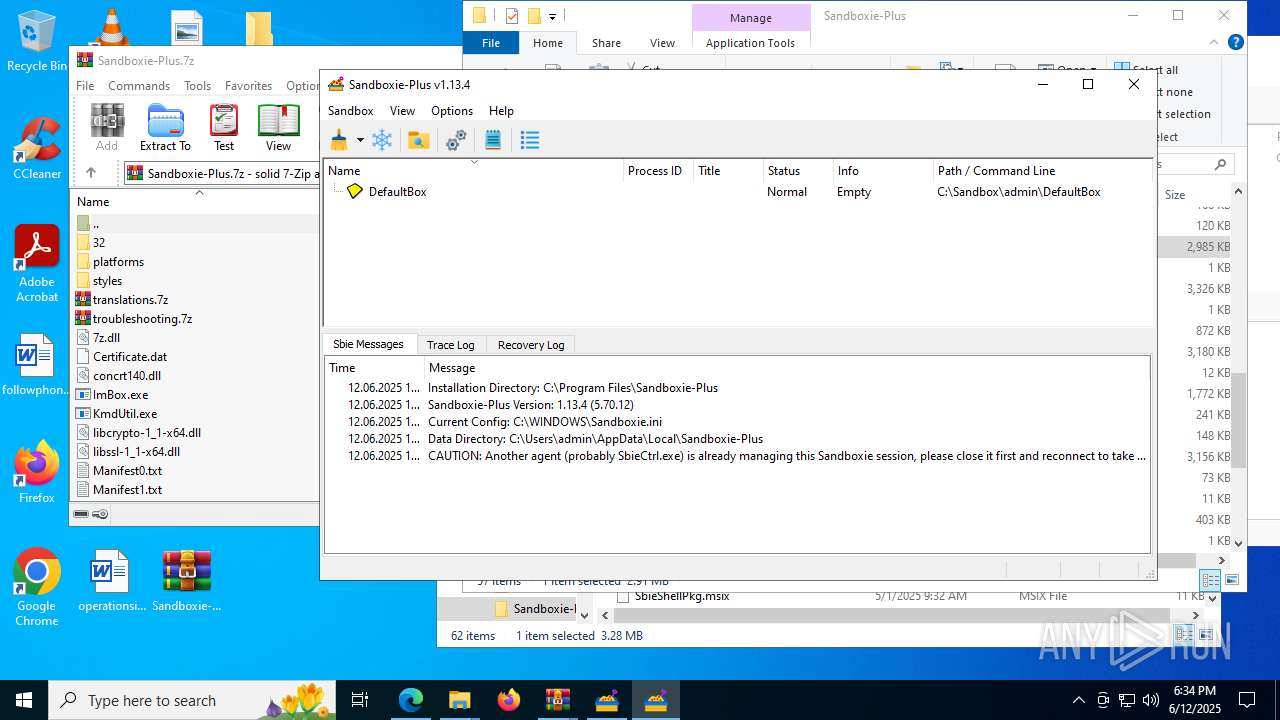Click the small chevron above Name column
This screenshot has height=720, width=1280.
point(474,161)
